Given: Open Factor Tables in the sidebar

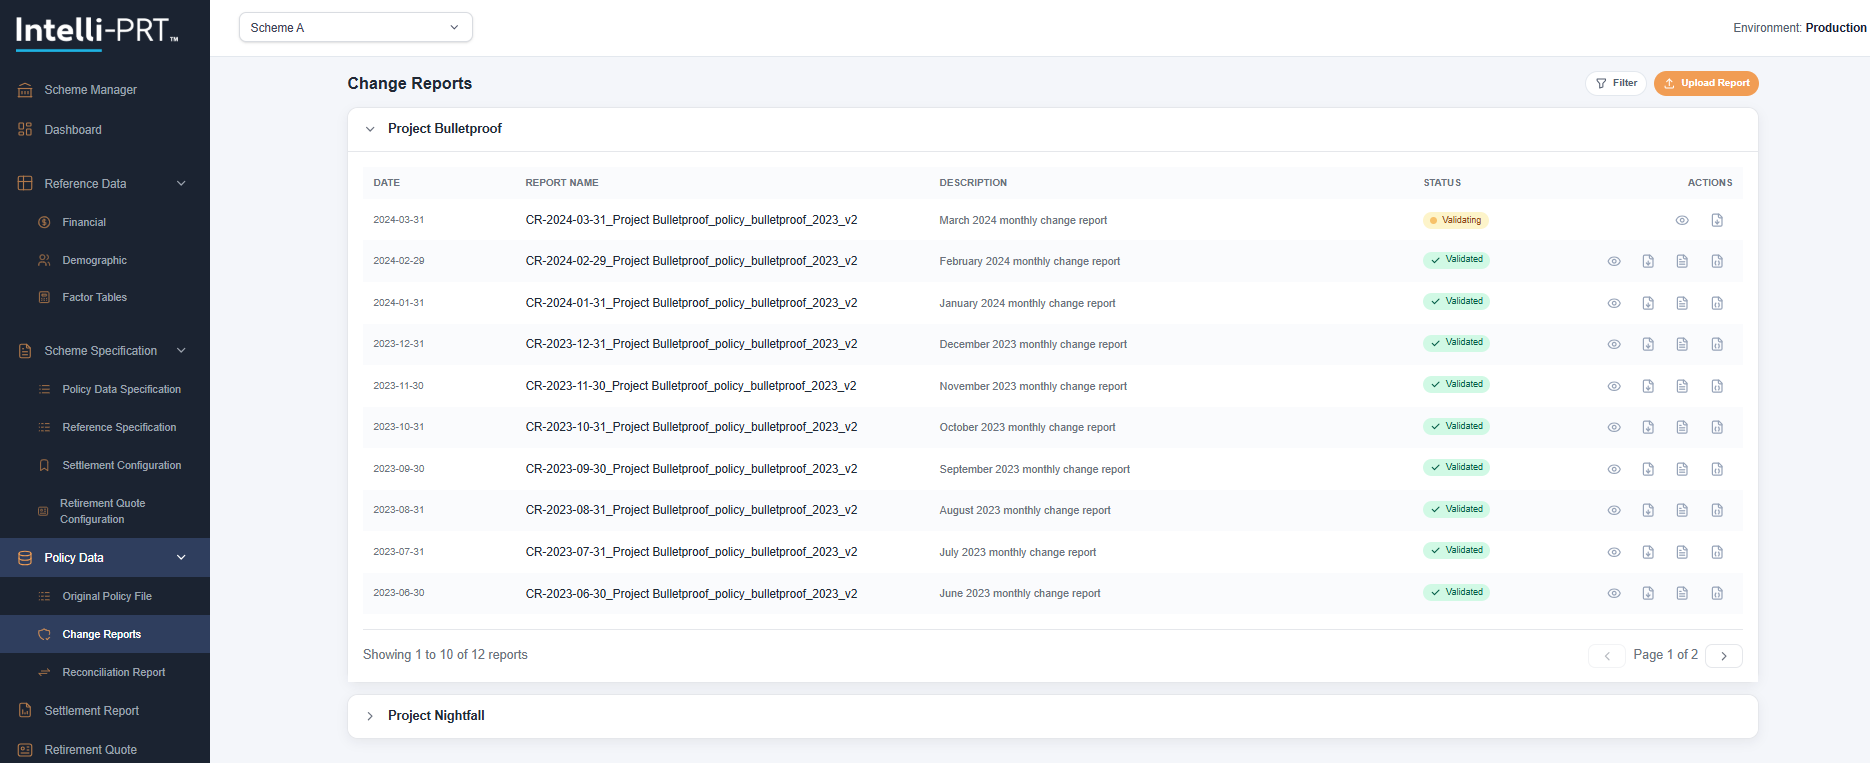Looking at the screenshot, I should click(x=94, y=297).
